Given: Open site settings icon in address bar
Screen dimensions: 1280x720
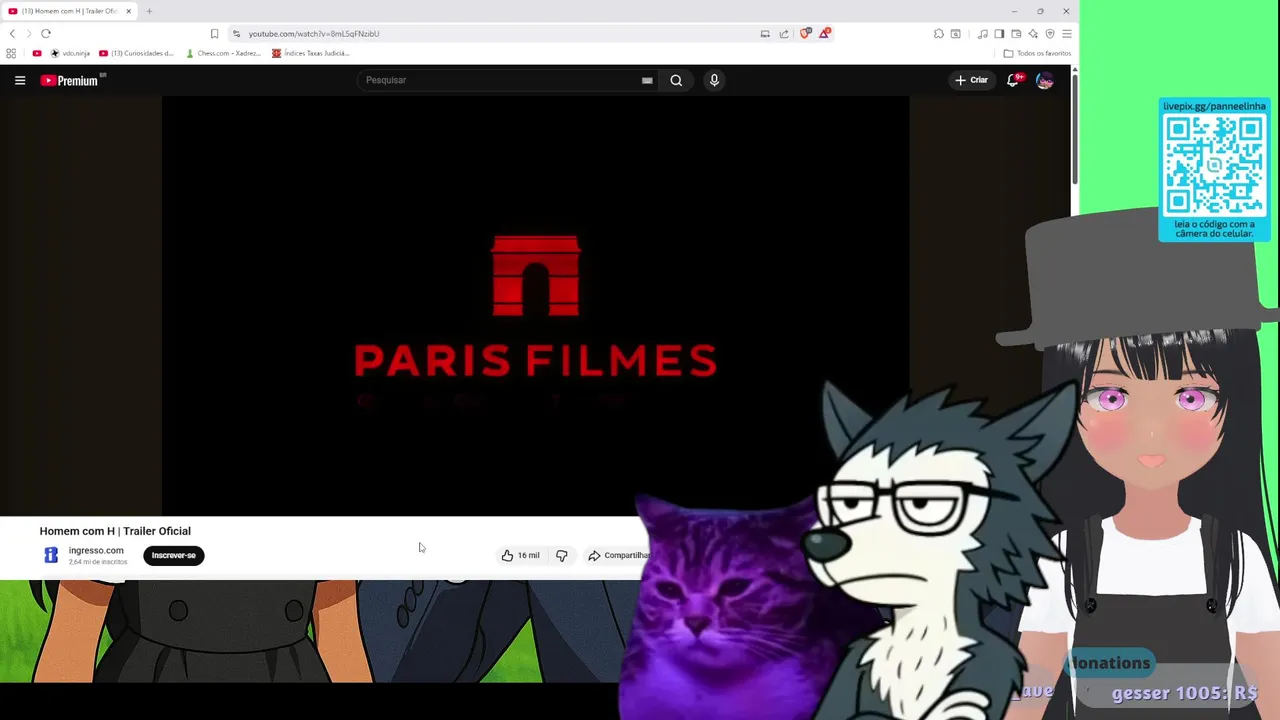Looking at the screenshot, I should click(236, 33).
